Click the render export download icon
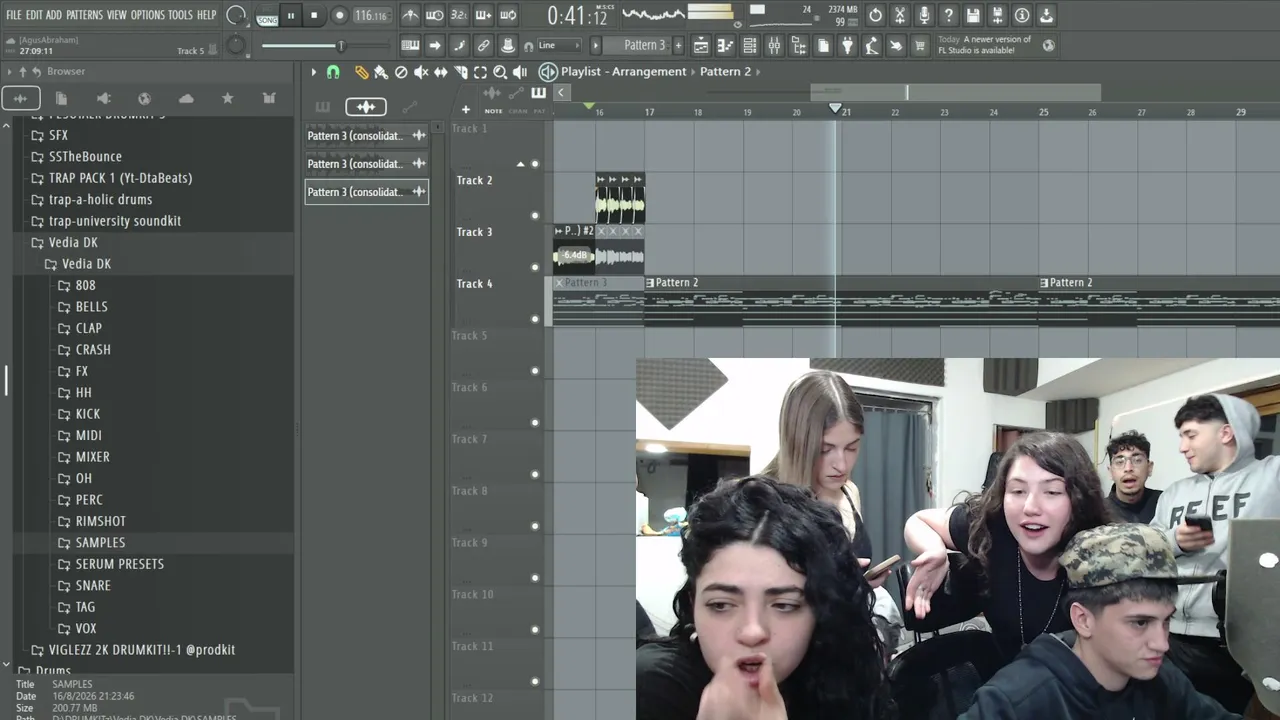1280x720 pixels. 1046,15
